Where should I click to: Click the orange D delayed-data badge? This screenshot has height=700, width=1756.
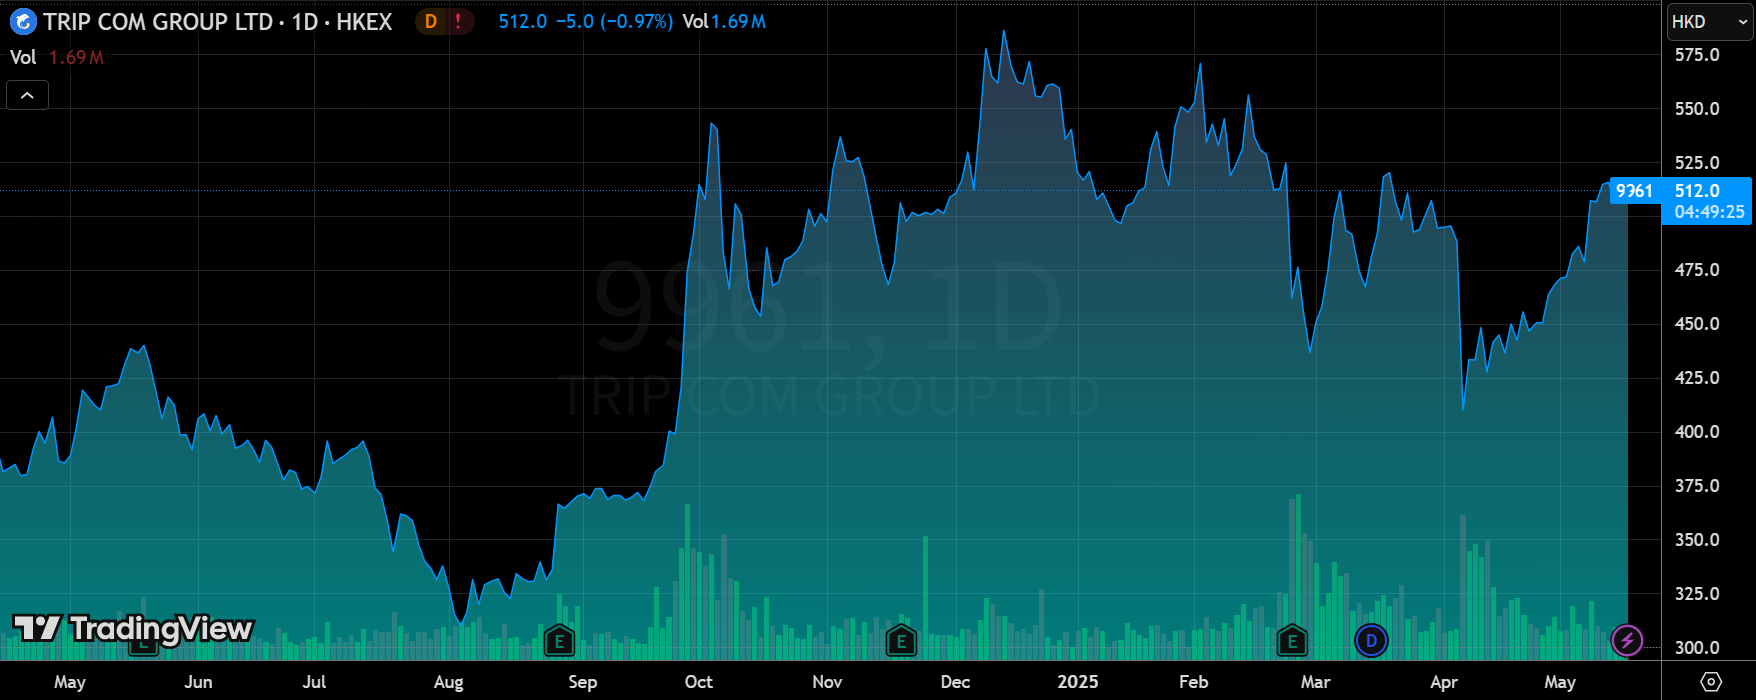point(431,21)
